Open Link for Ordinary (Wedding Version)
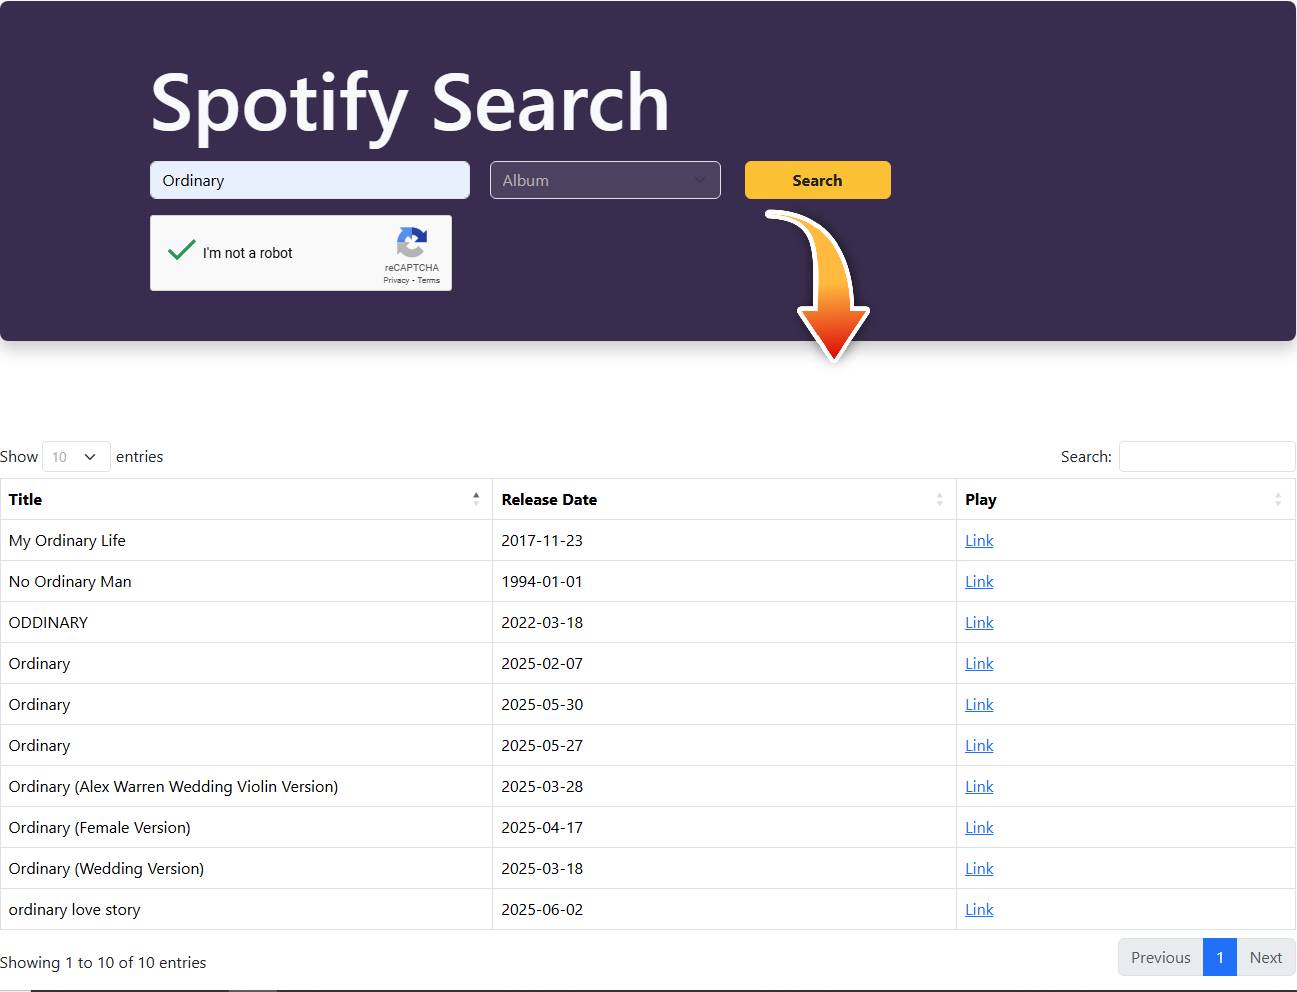 tap(979, 868)
